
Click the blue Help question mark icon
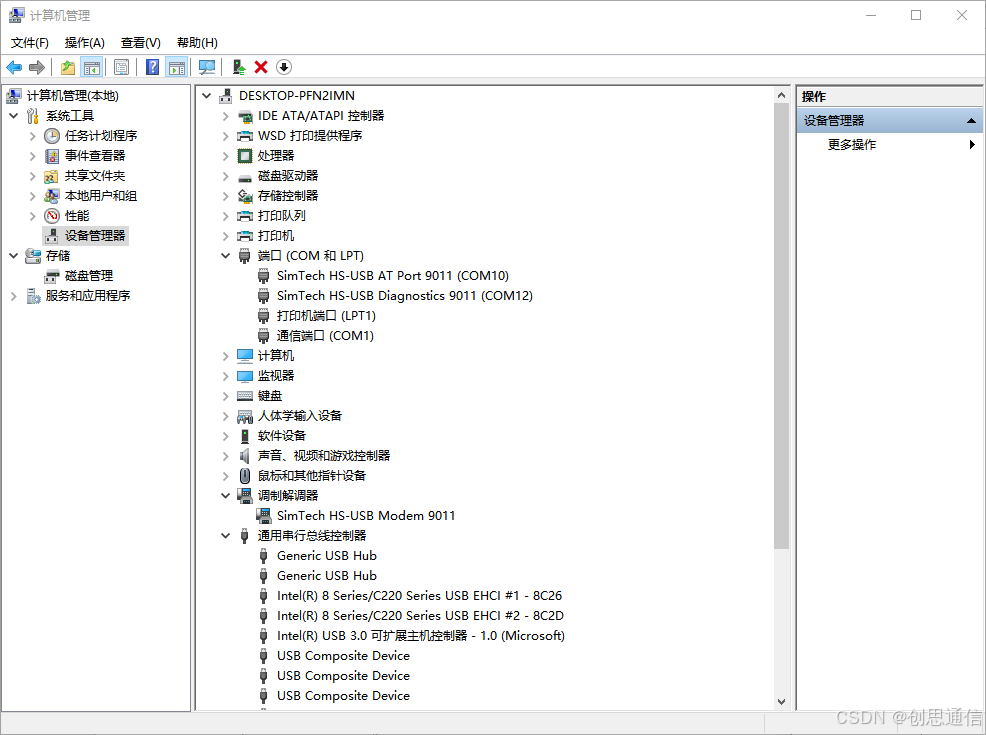coord(152,67)
